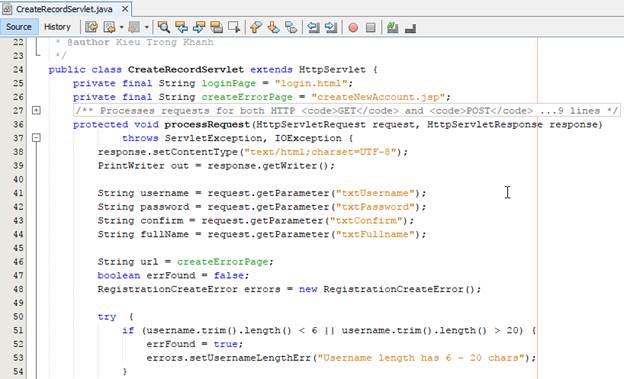Click 'createErrorPage' on line 46

coord(222,262)
